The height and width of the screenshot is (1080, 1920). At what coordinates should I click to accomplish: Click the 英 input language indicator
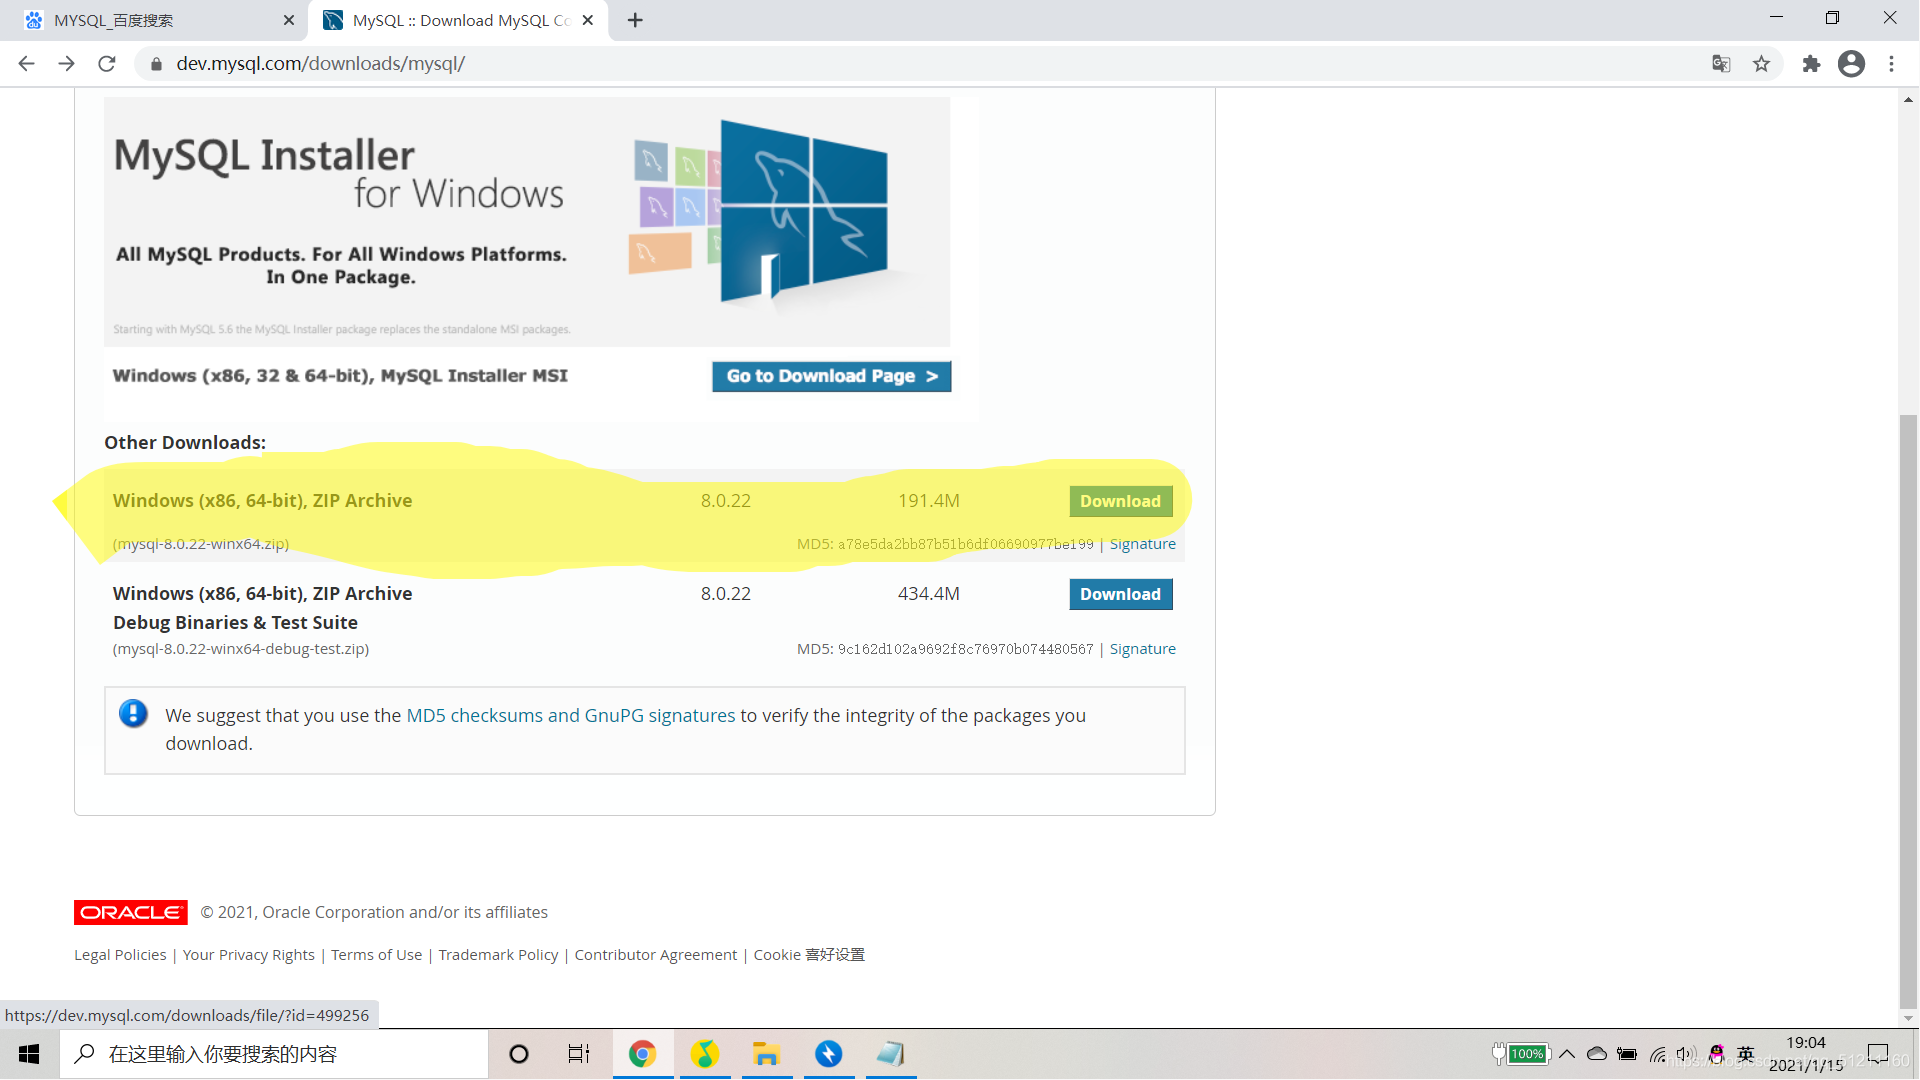point(1746,1054)
